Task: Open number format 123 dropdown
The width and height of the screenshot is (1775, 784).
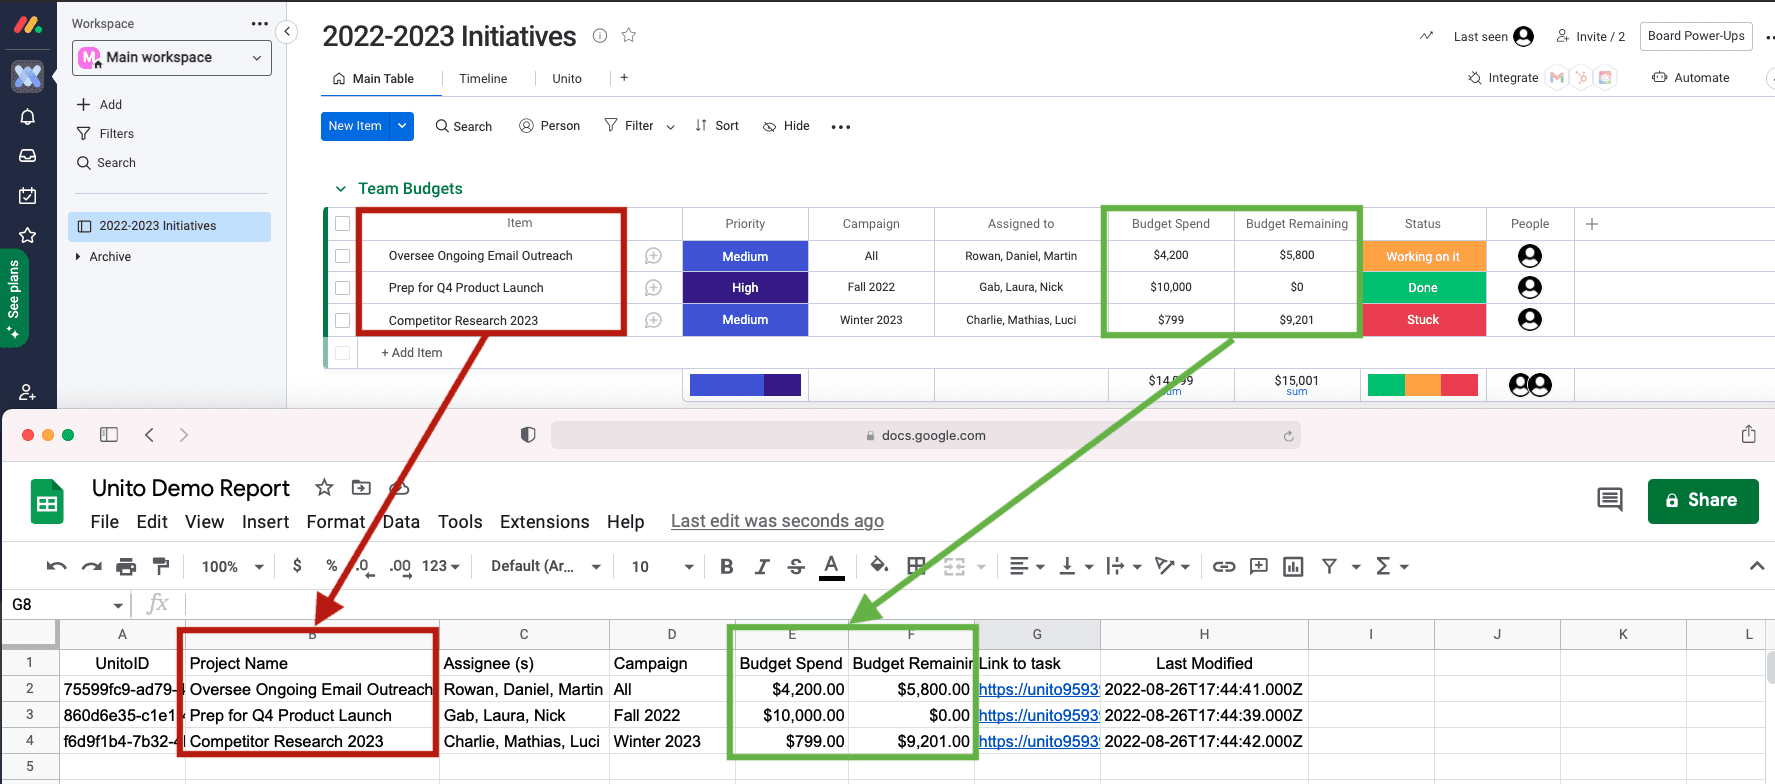Action: point(441,567)
